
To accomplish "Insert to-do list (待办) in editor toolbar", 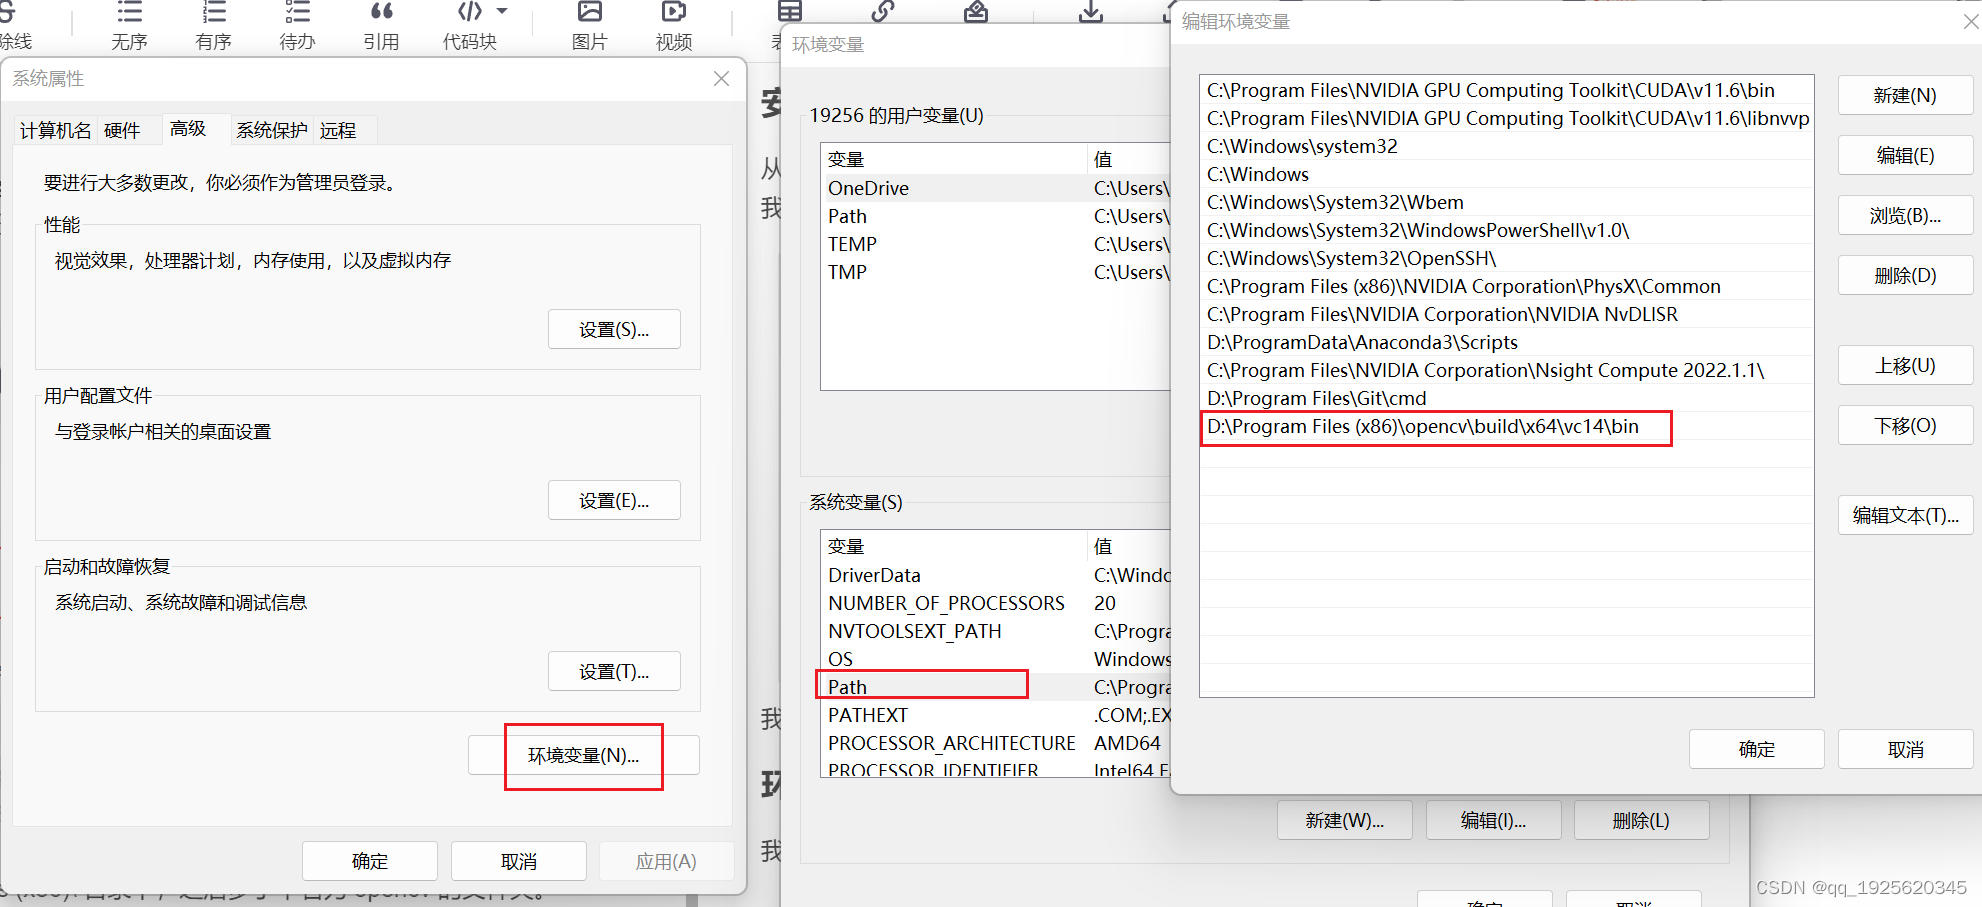I will point(297,26).
